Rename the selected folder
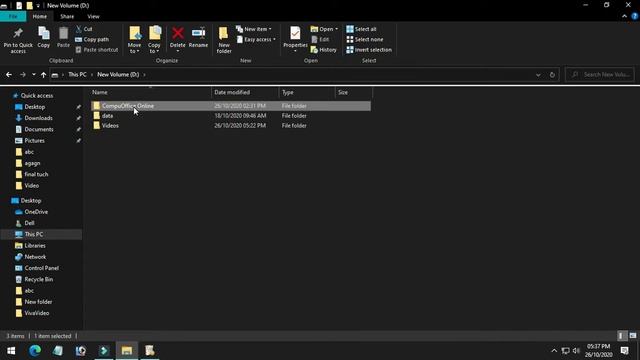 coord(198,38)
